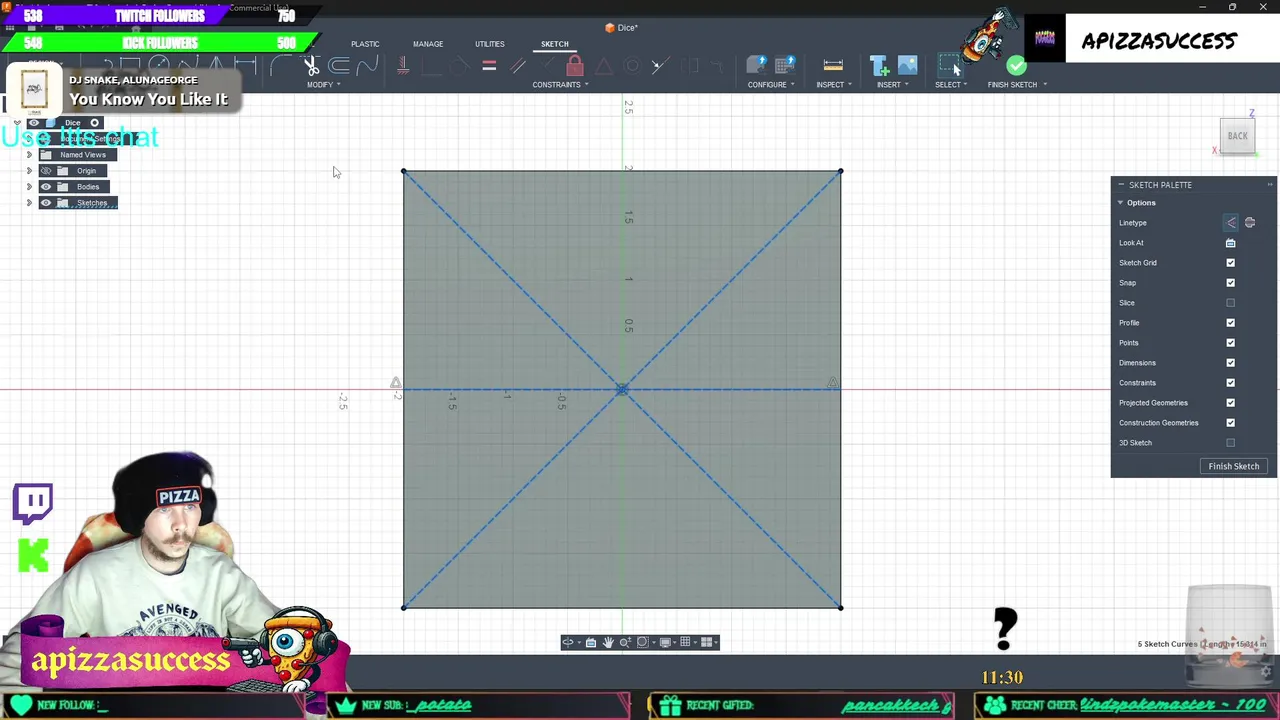Click the Insert image icon
The height and width of the screenshot is (720, 1280).
click(x=907, y=66)
